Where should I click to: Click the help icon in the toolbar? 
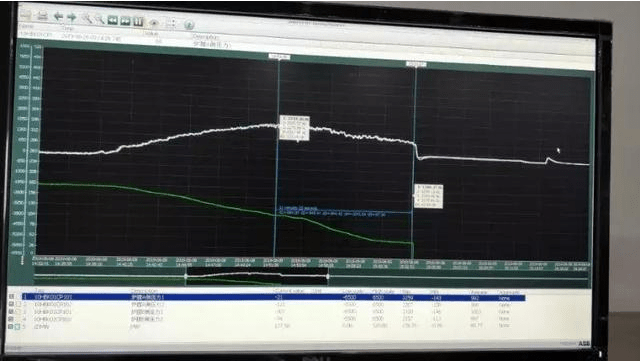pos(188,25)
